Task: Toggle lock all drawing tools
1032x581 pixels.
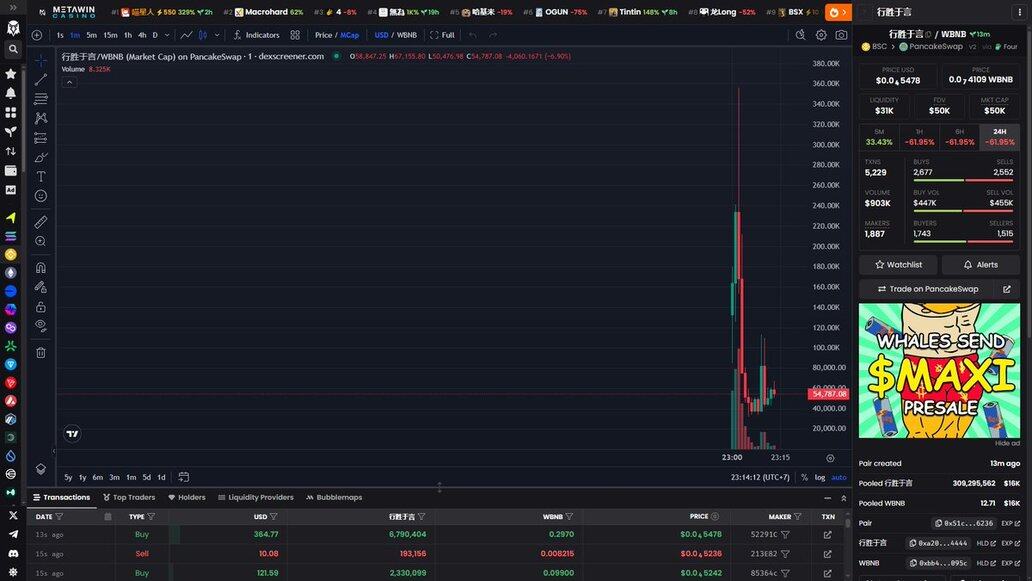Action: [41, 306]
